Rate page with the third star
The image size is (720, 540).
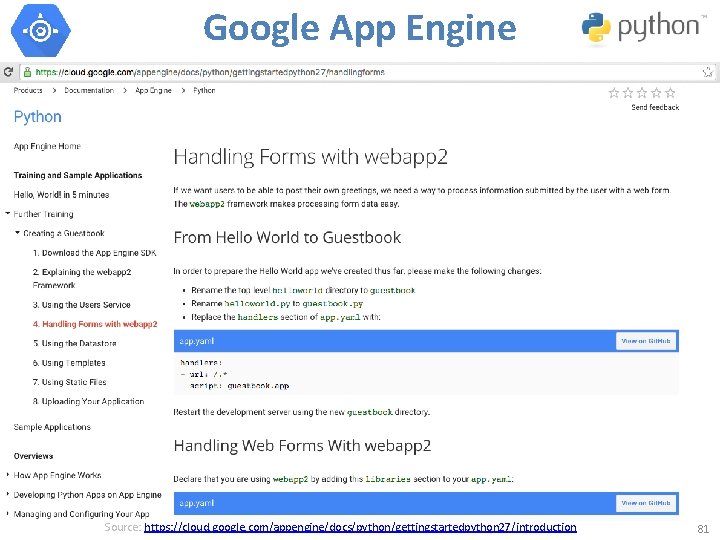click(x=642, y=92)
